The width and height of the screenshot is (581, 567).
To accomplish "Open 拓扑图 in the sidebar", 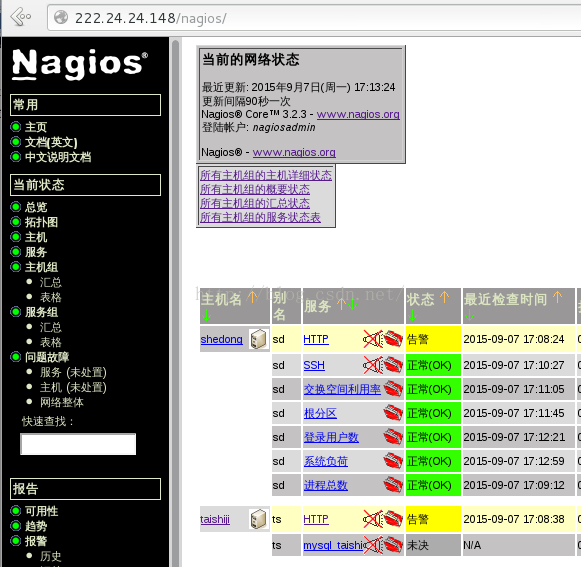I will coord(41,222).
